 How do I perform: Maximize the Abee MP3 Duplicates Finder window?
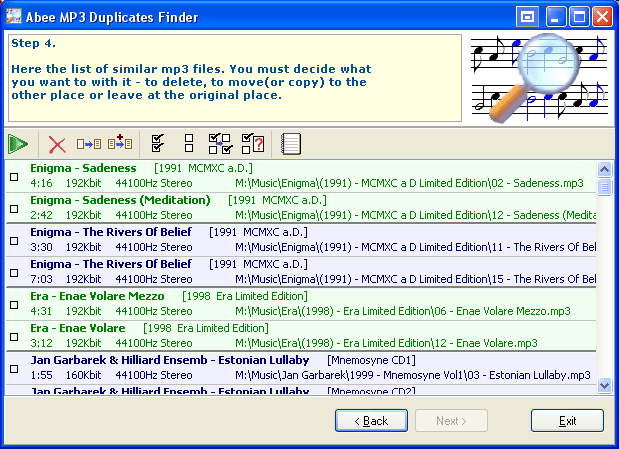pos(579,17)
